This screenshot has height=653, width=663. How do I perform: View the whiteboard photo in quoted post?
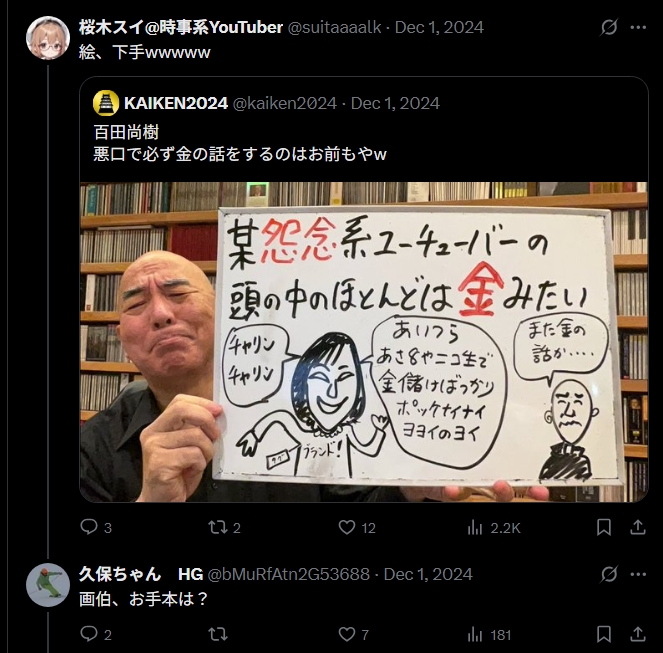click(x=364, y=342)
